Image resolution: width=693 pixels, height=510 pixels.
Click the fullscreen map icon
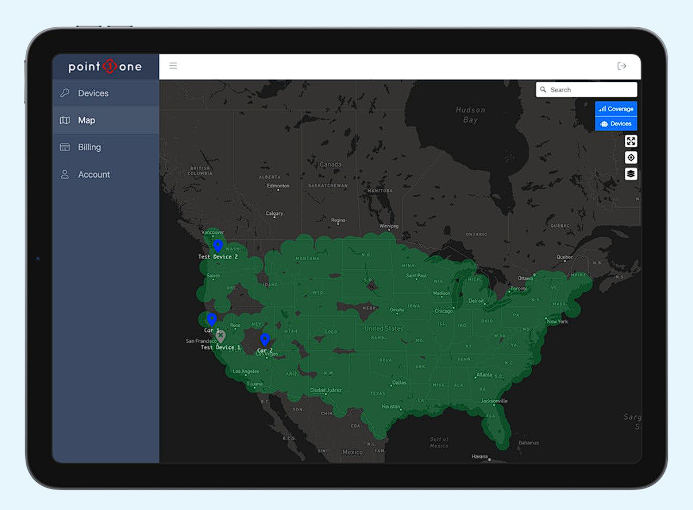[630, 141]
